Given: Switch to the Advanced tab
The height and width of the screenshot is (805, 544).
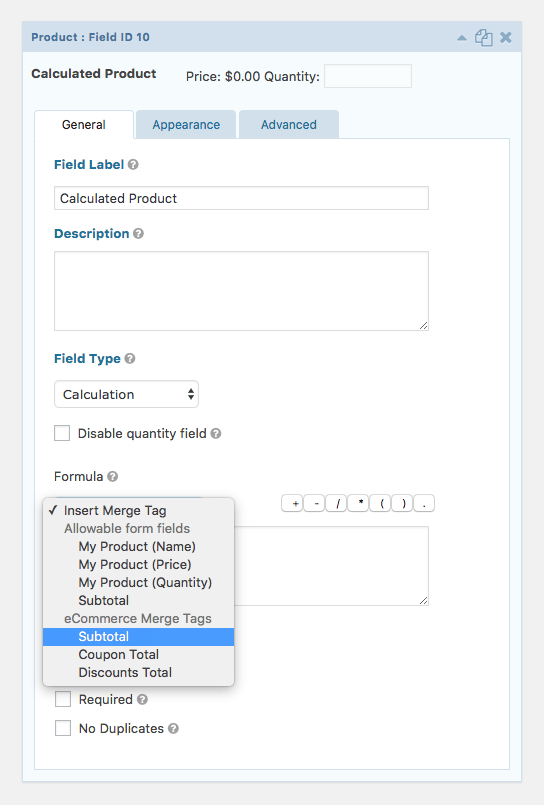Looking at the screenshot, I should coord(288,125).
